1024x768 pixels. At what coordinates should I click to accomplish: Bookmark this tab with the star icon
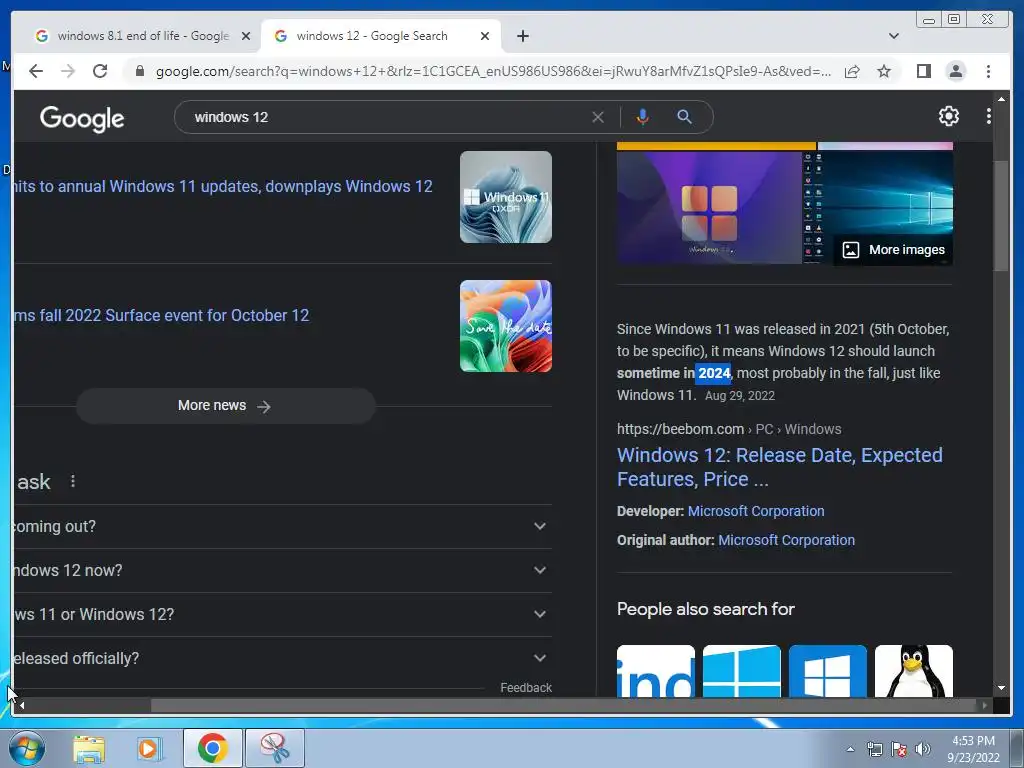(884, 71)
